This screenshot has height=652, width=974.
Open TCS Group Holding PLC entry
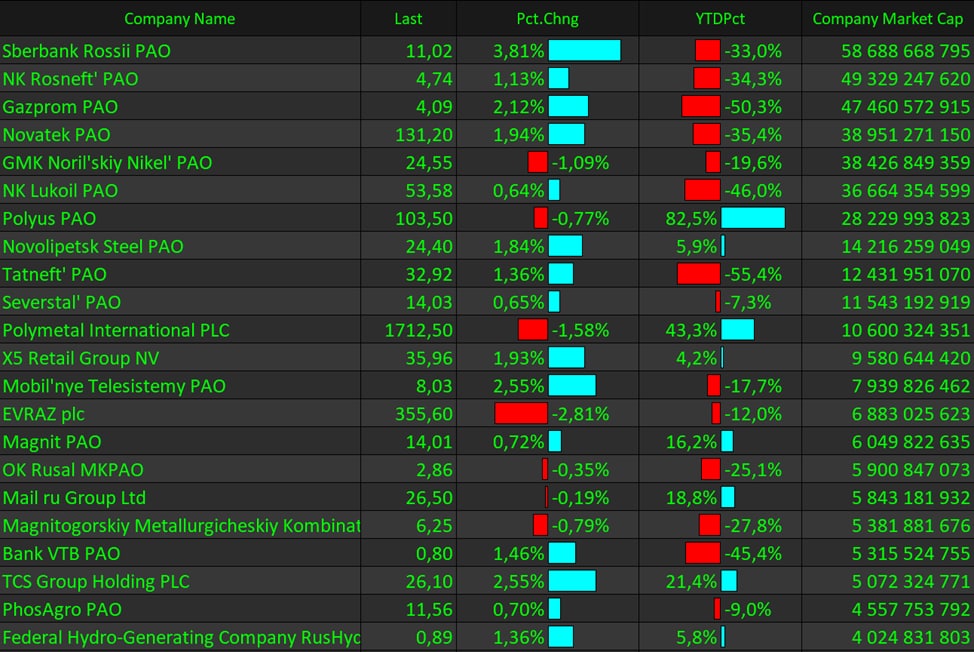pyautogui.click(x=96, y=581)
